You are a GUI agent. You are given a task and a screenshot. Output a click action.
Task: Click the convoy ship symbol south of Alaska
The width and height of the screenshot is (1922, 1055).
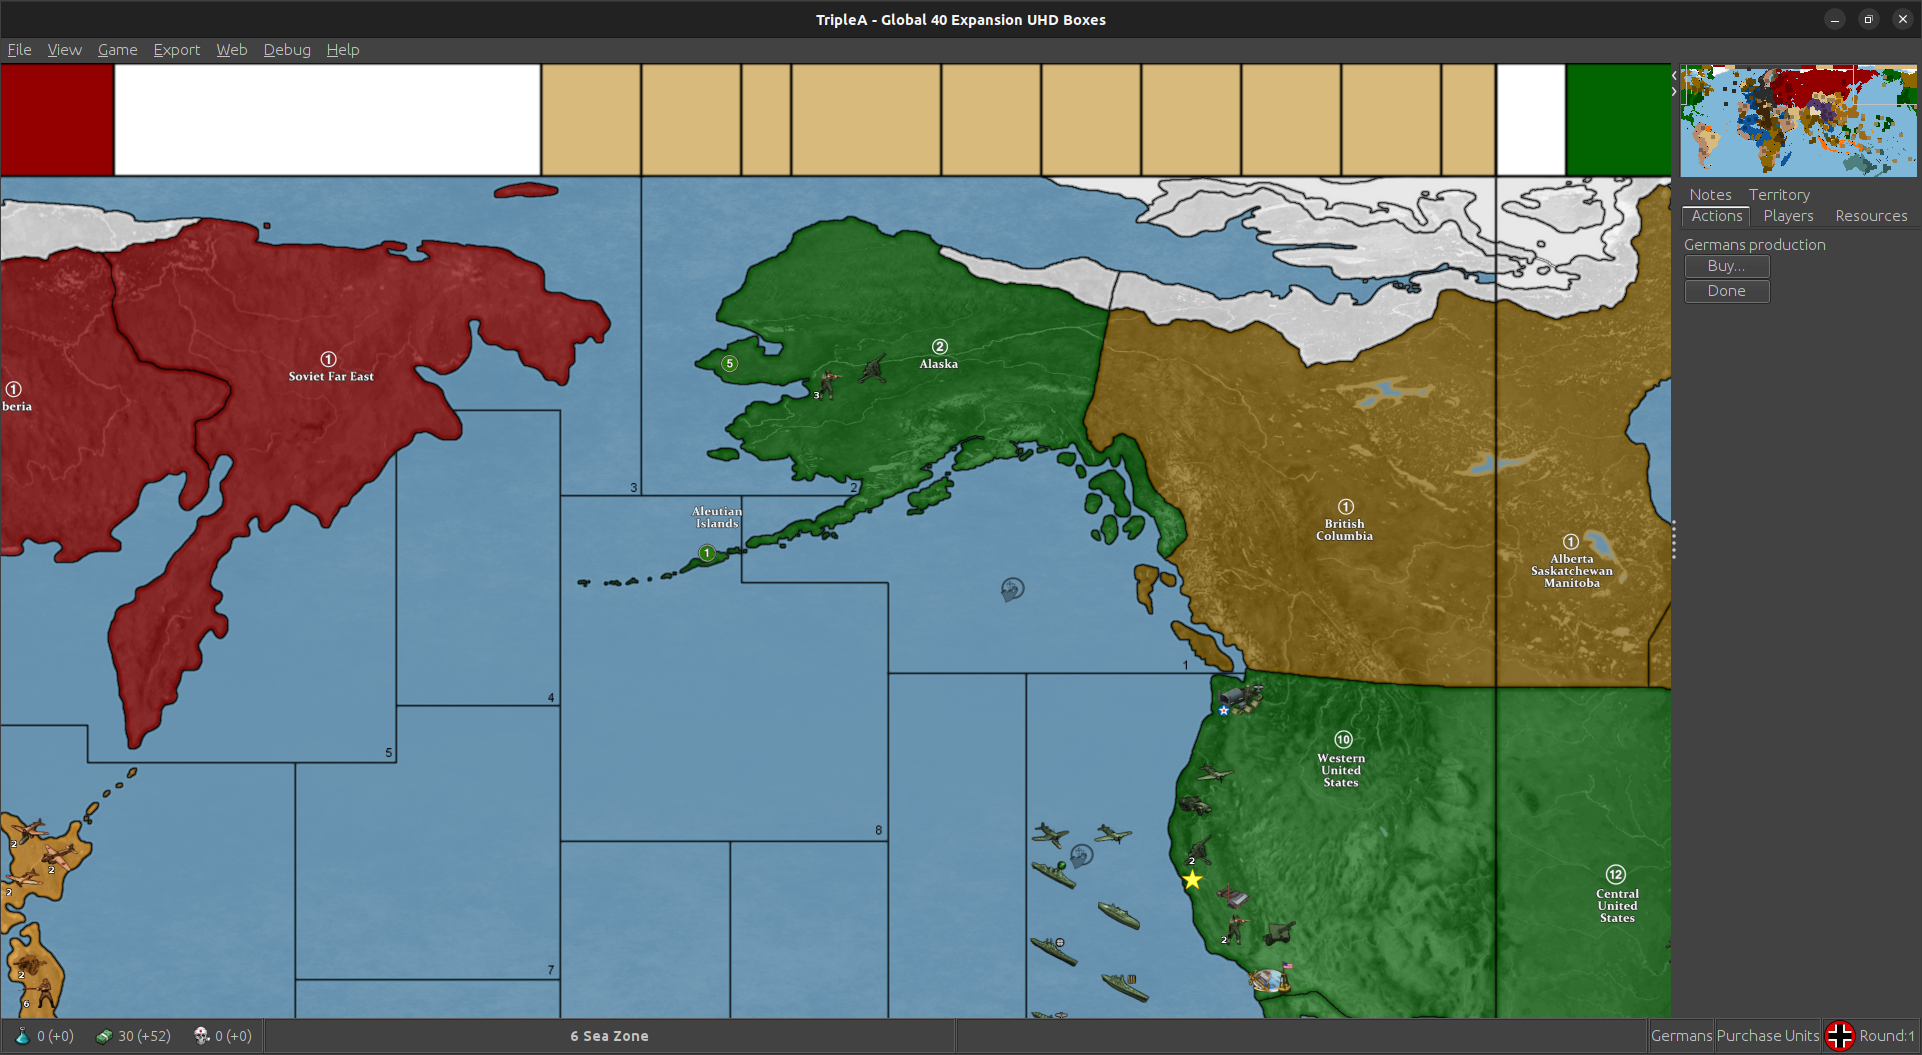coord(1012,589)
